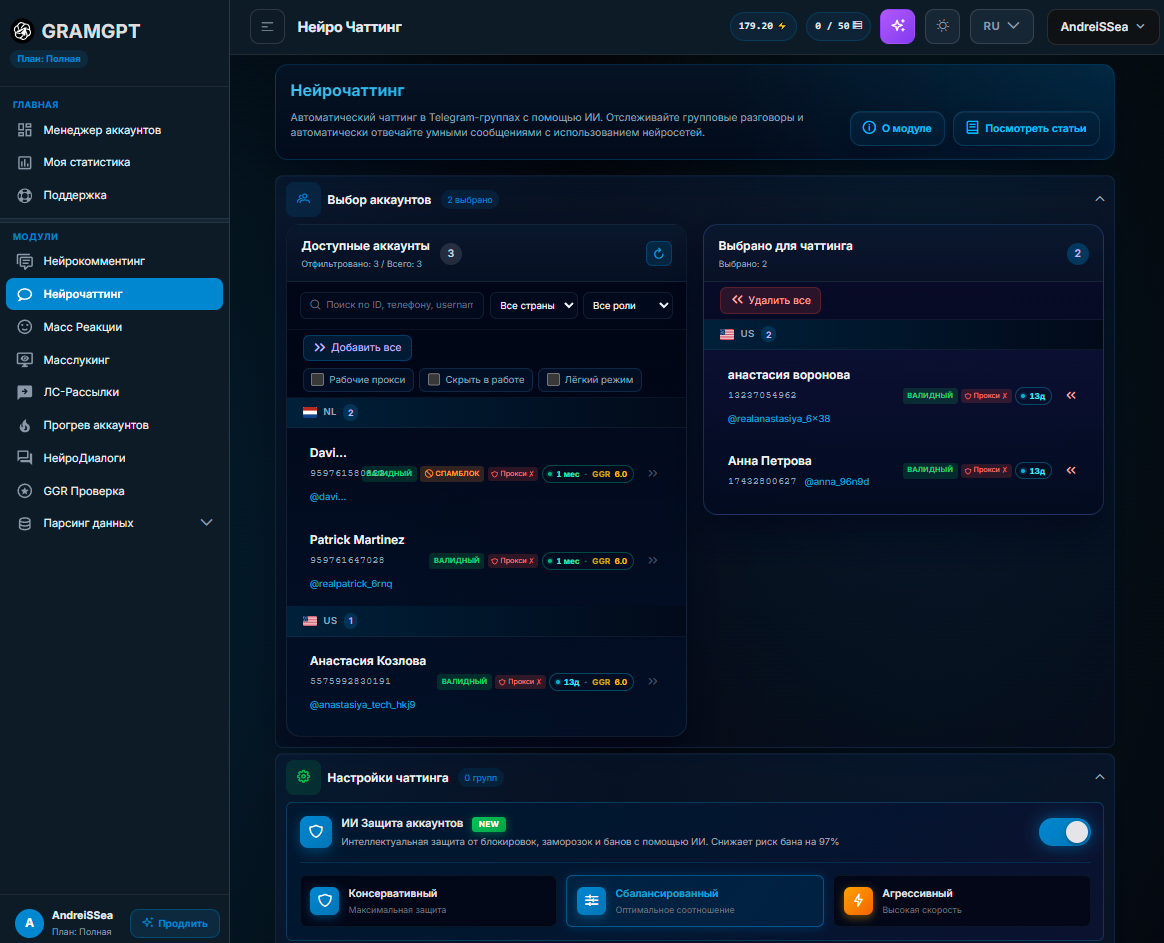The image size is (1164, 943).
Task: Click the План: Полная badge under logo
Action: (49, 59)
